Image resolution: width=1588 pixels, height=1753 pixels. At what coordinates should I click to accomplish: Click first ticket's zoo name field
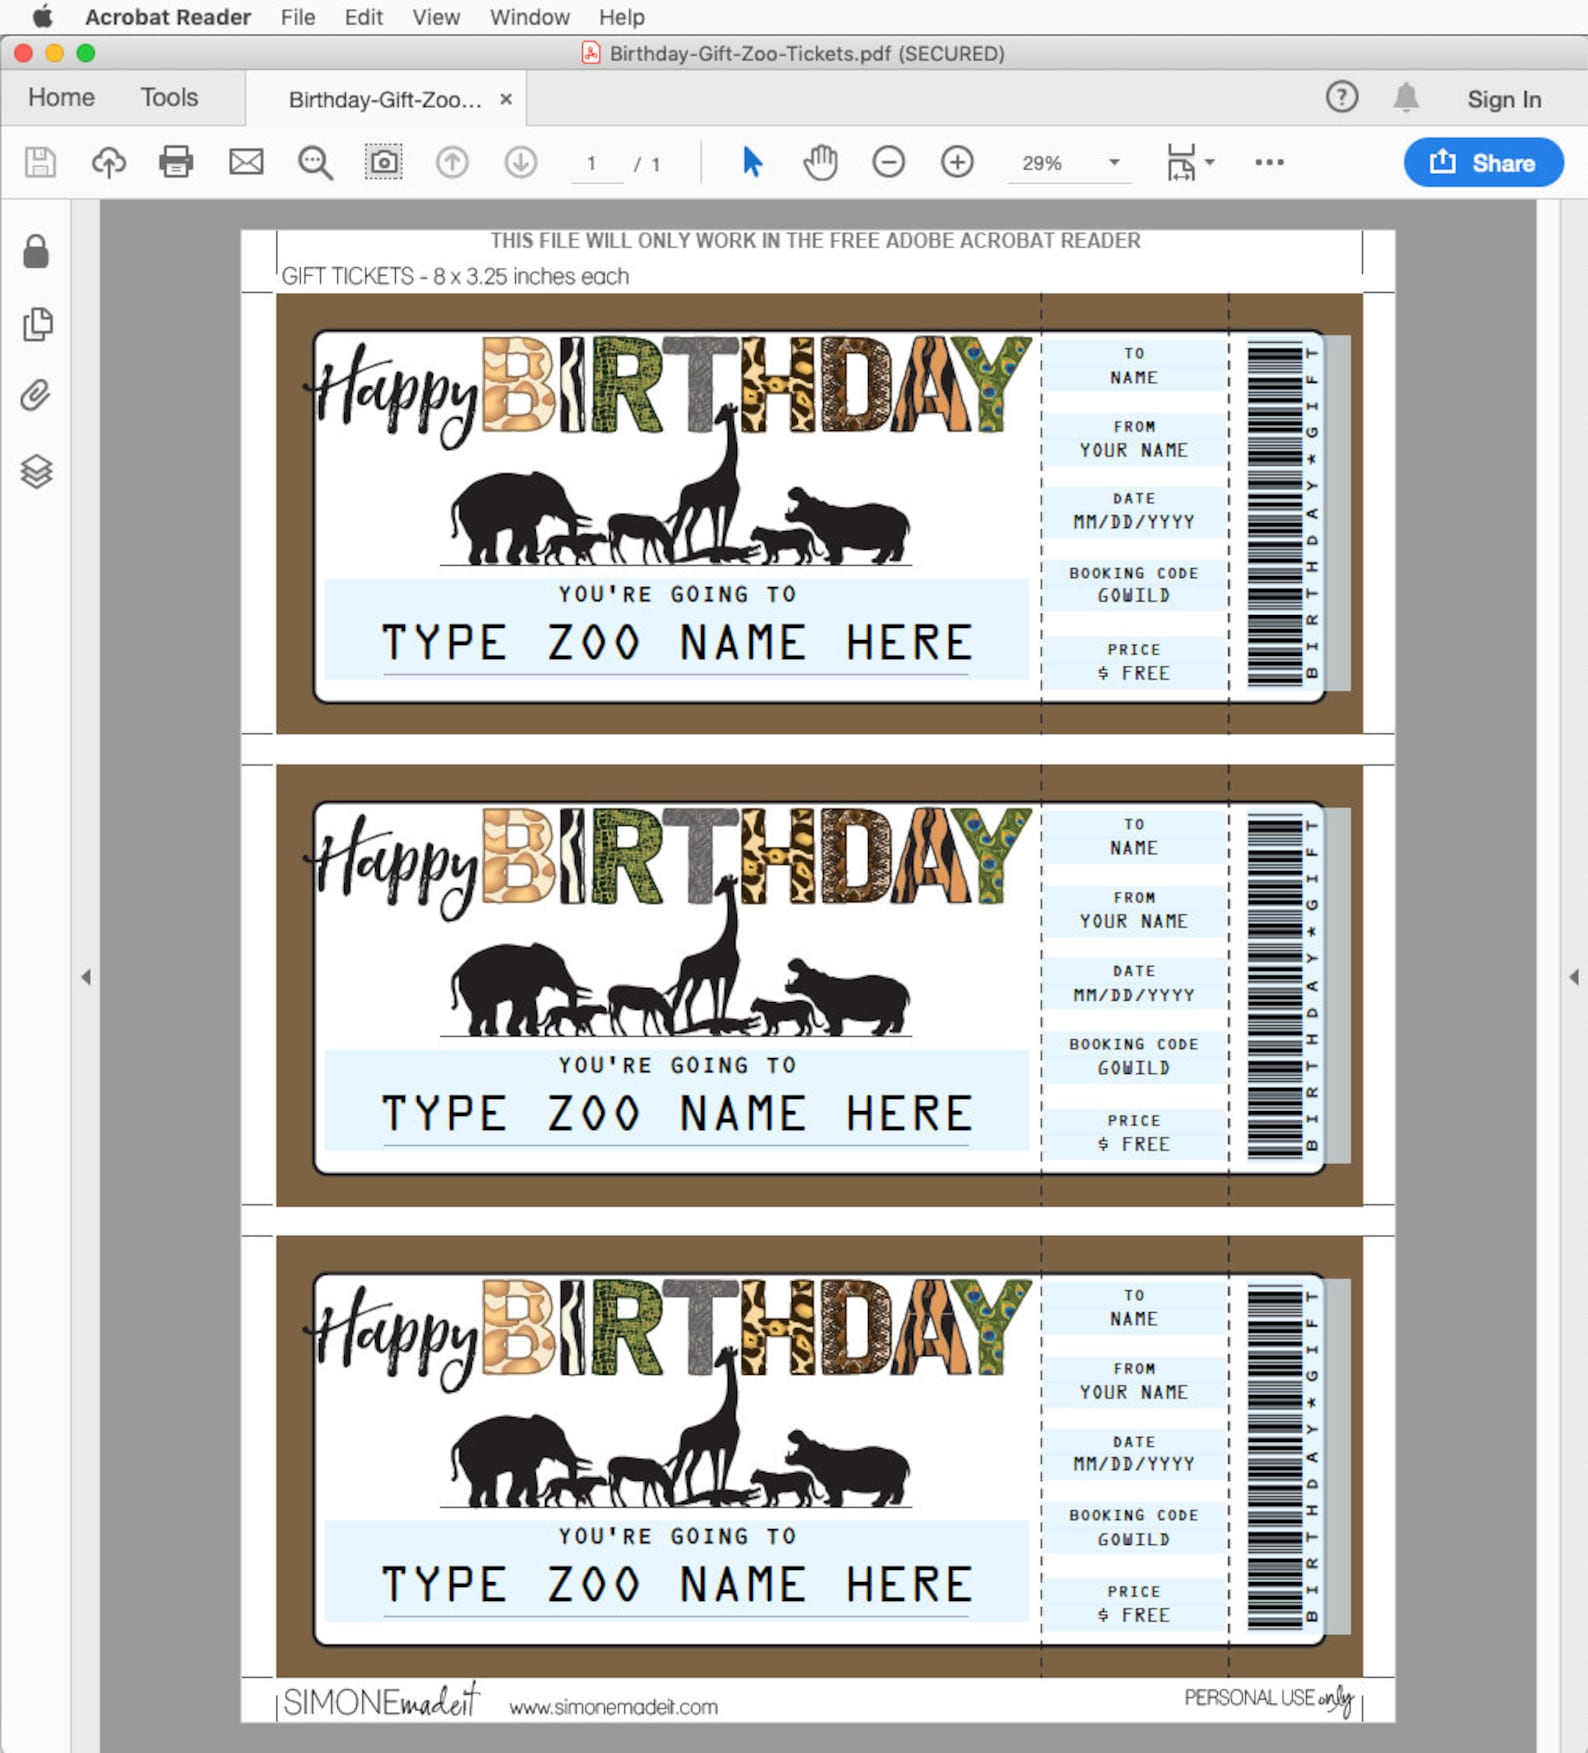[677, 642]
